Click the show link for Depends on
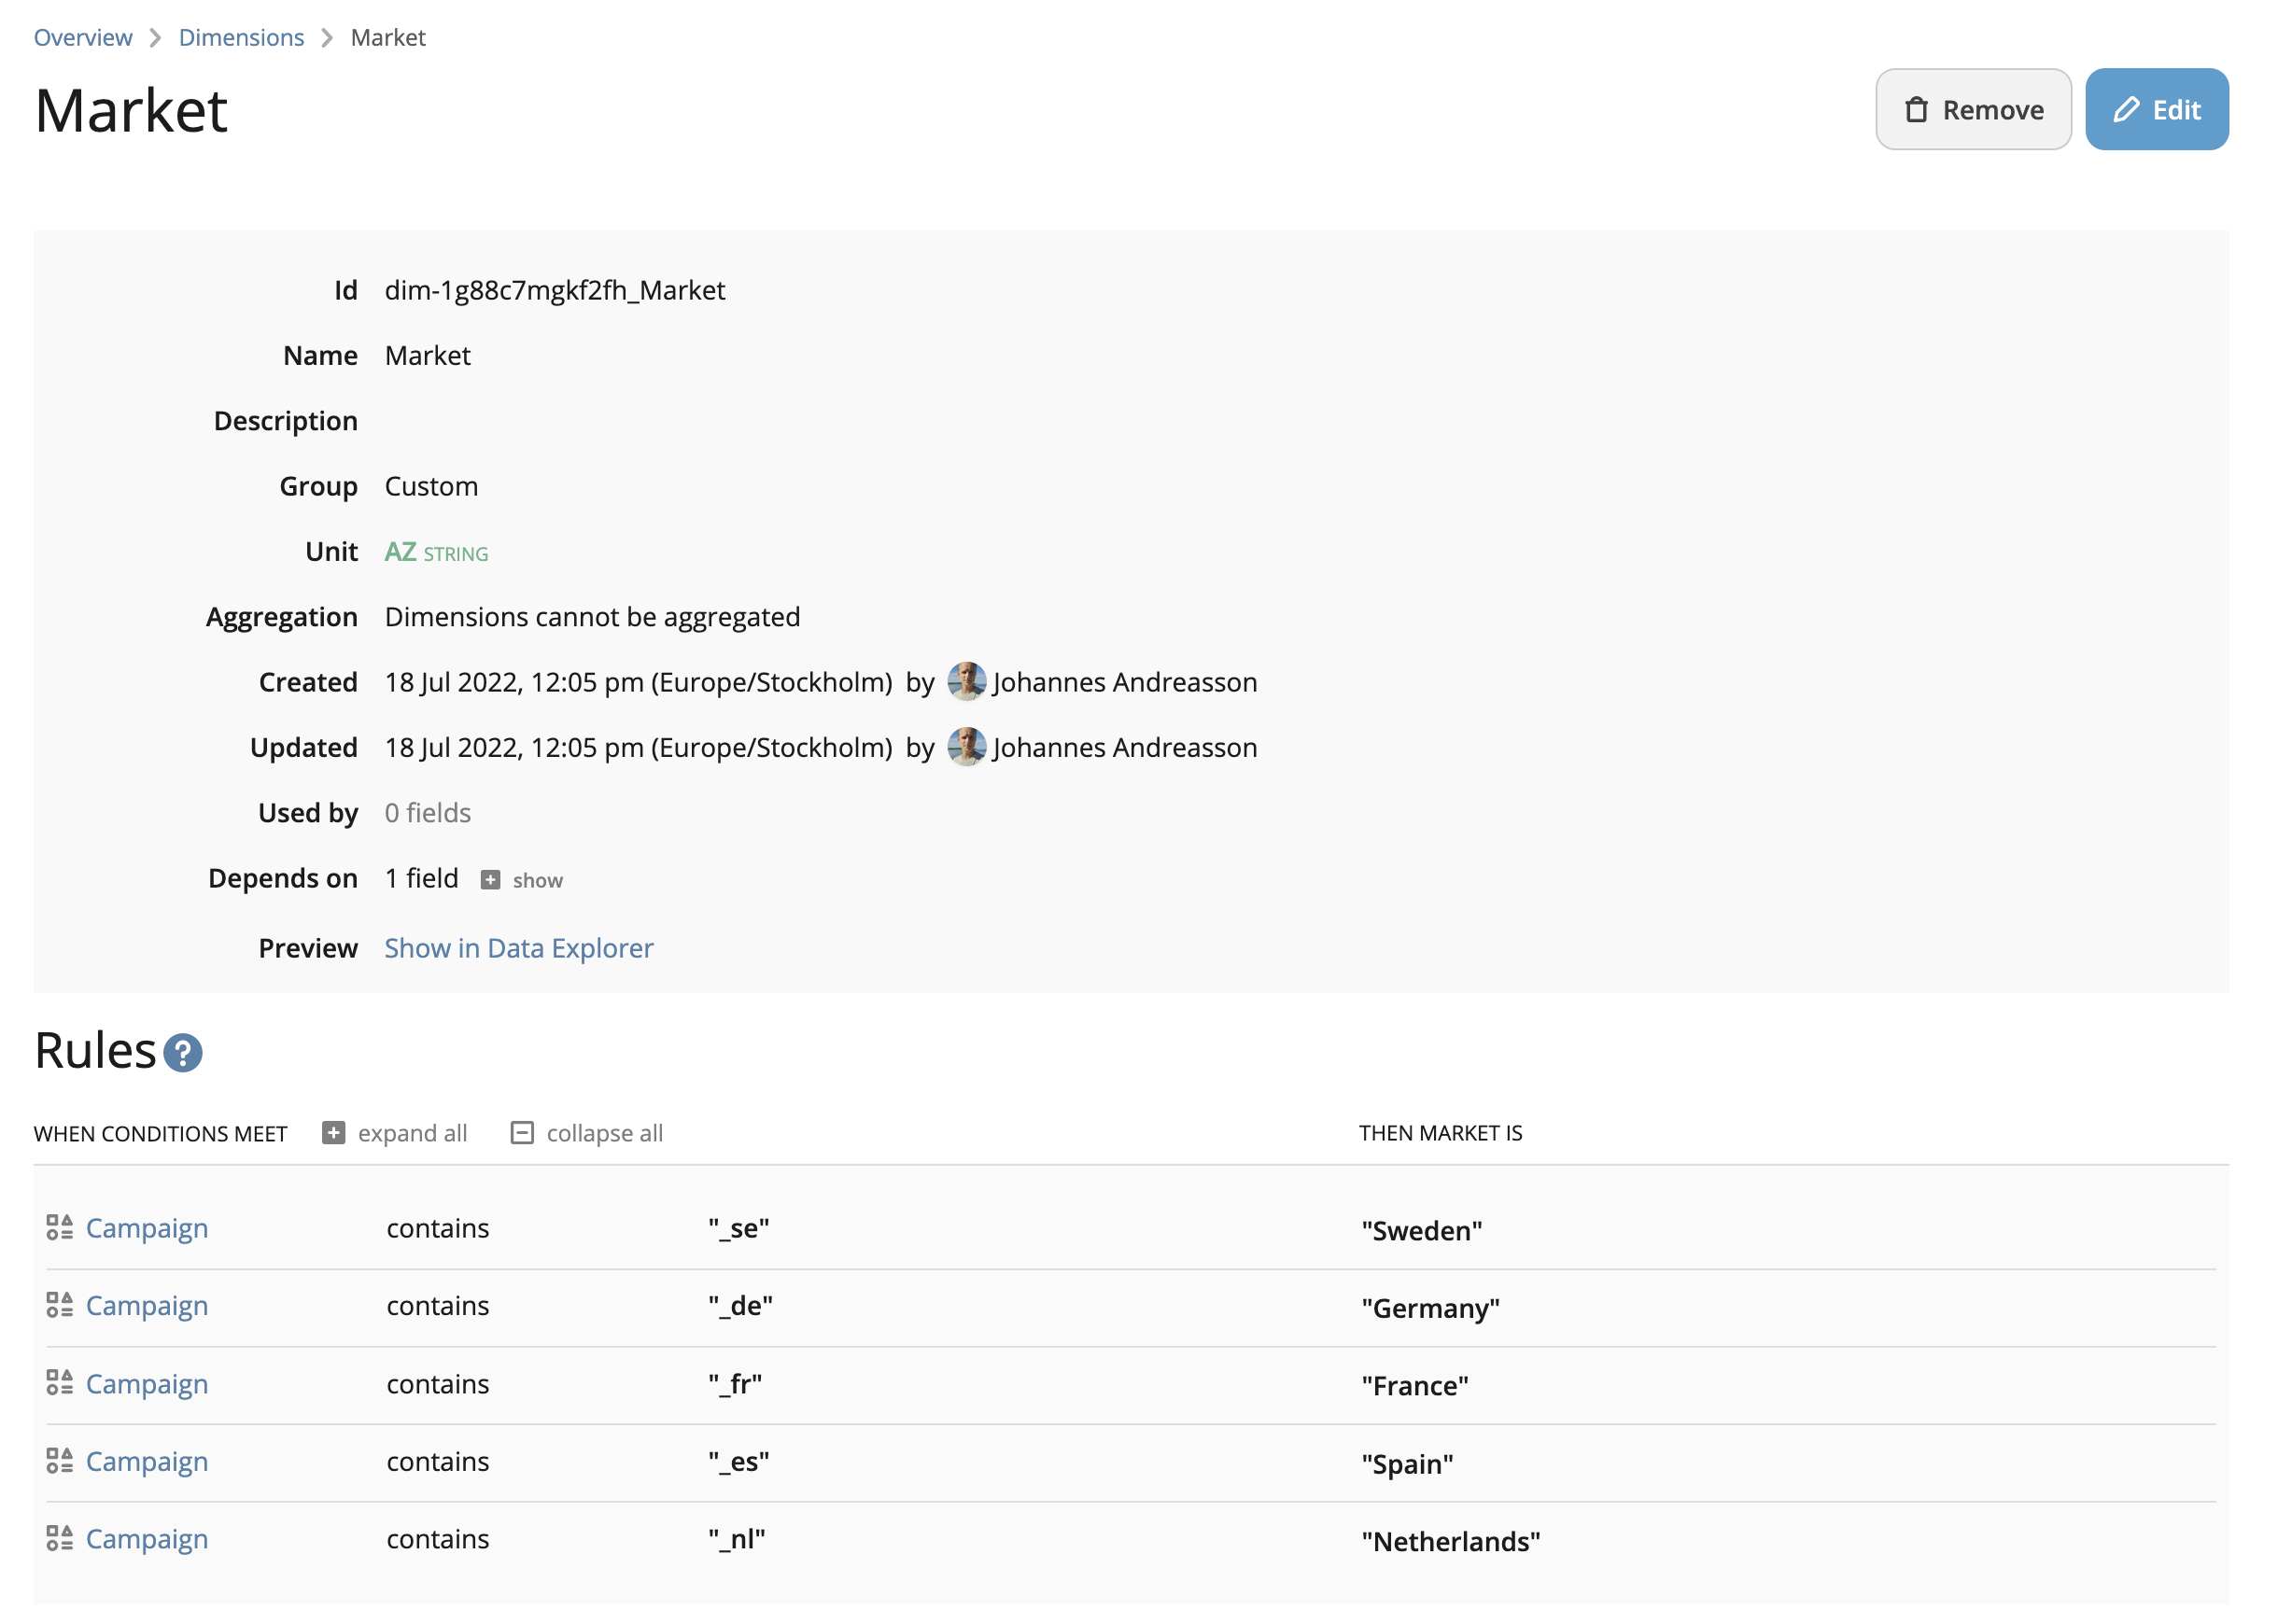 [x=538, y=879]
